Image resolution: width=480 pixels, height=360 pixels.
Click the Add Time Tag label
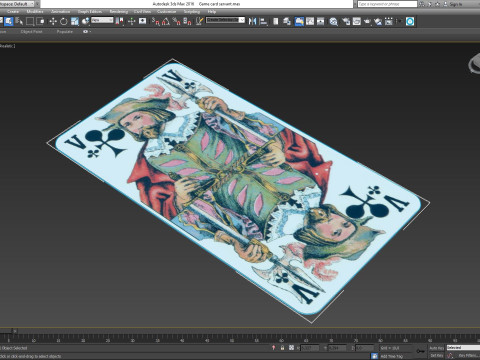click(x=391, y=356)
